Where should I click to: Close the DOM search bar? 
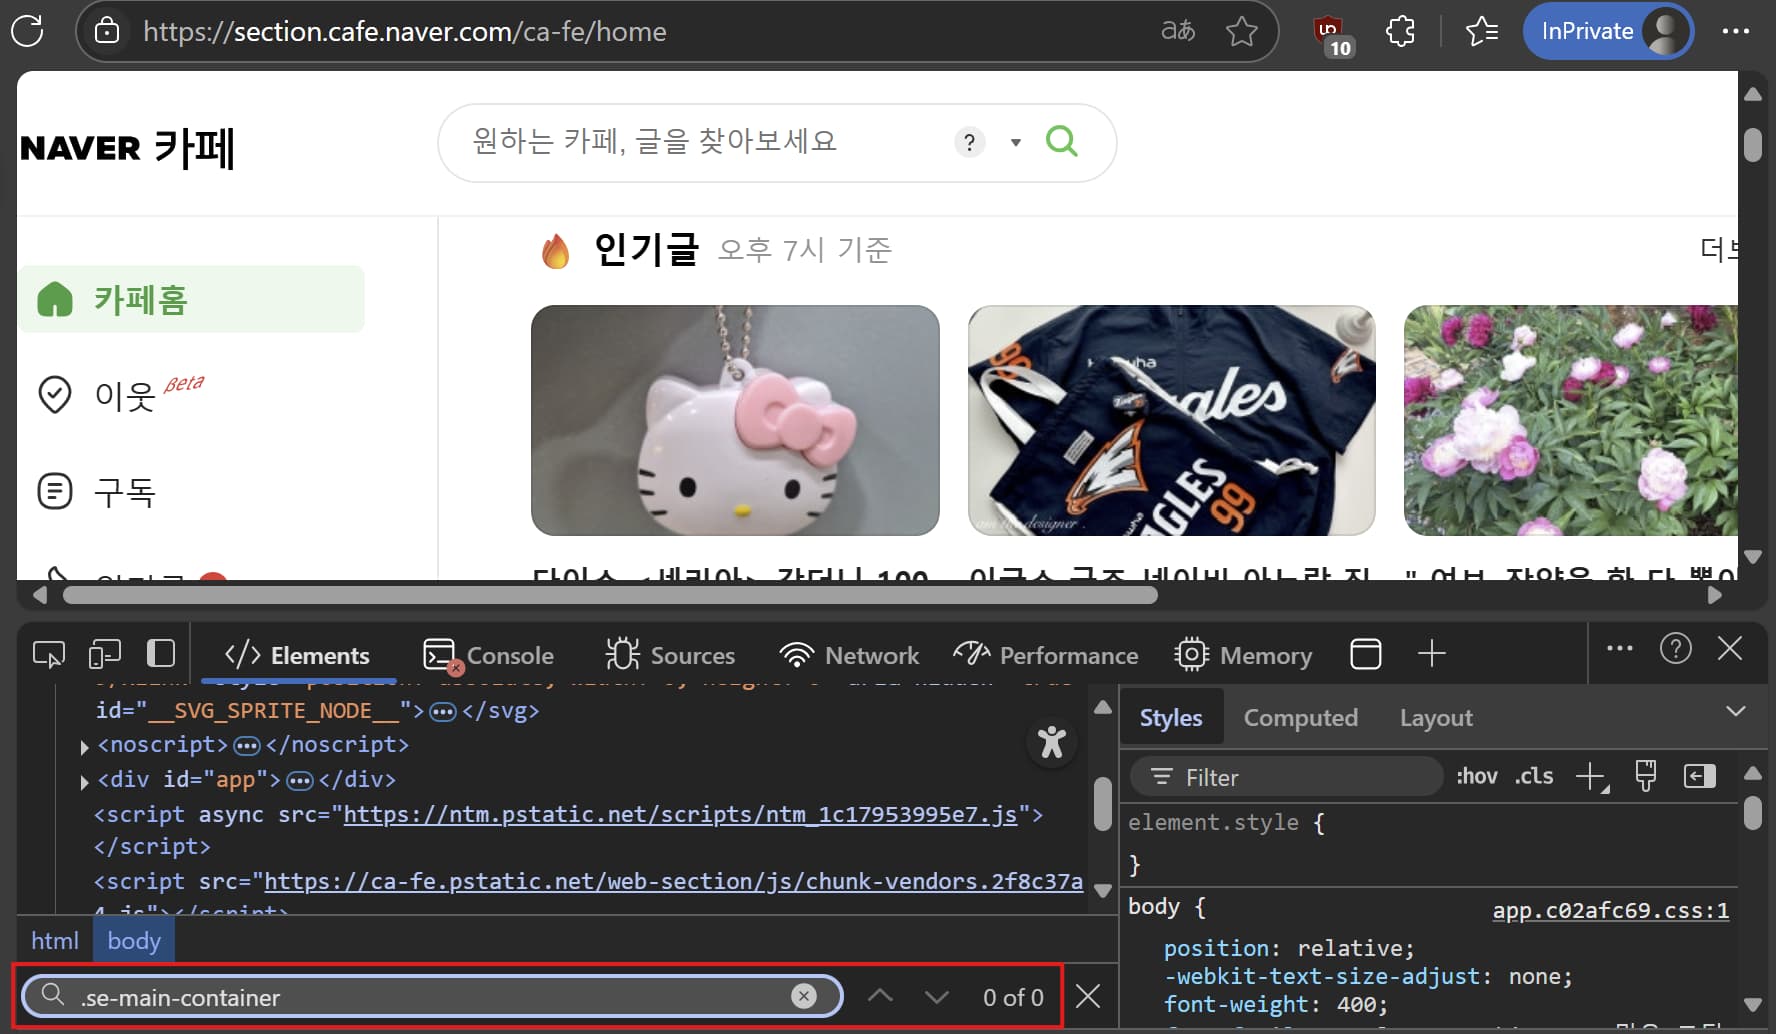[1088, 996]
